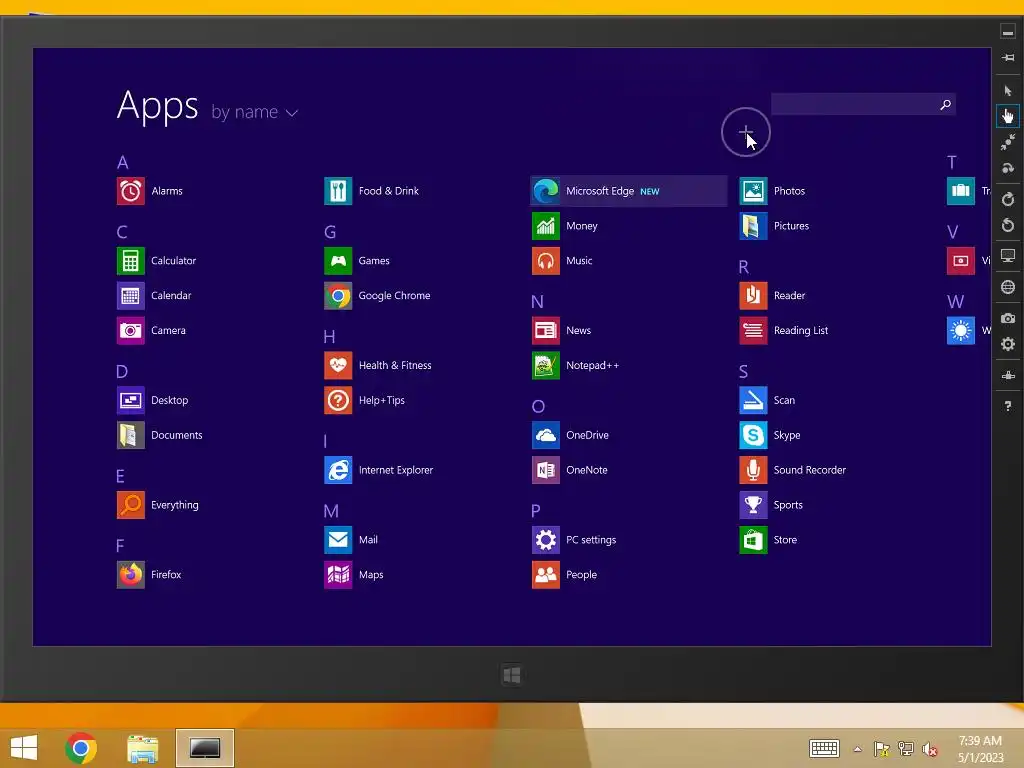Open the Money app
This screenshot has width=1024, height=768.
(565, 227)
